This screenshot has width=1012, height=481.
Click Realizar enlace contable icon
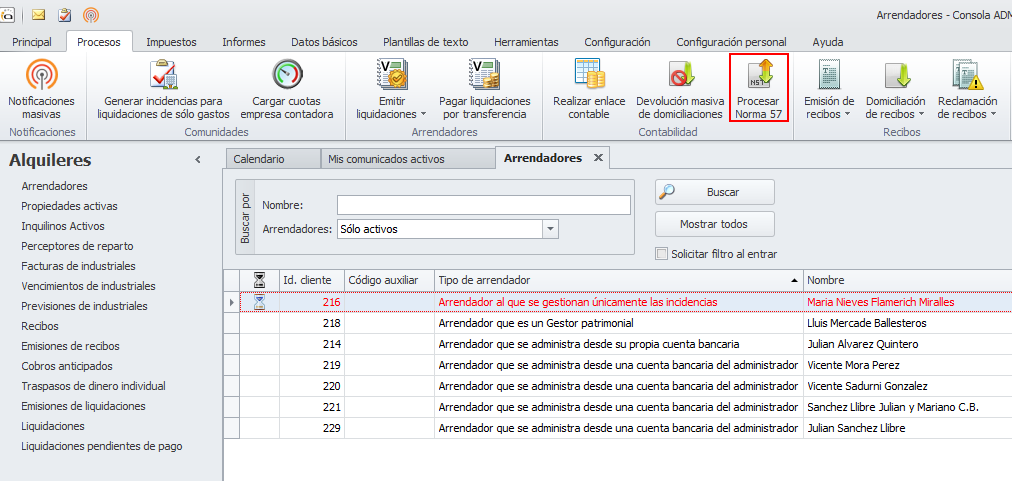click(x=589, y=74)
